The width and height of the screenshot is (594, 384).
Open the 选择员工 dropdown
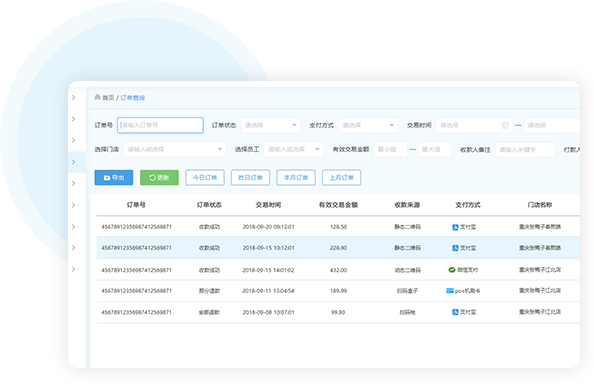tap(294, 149)
